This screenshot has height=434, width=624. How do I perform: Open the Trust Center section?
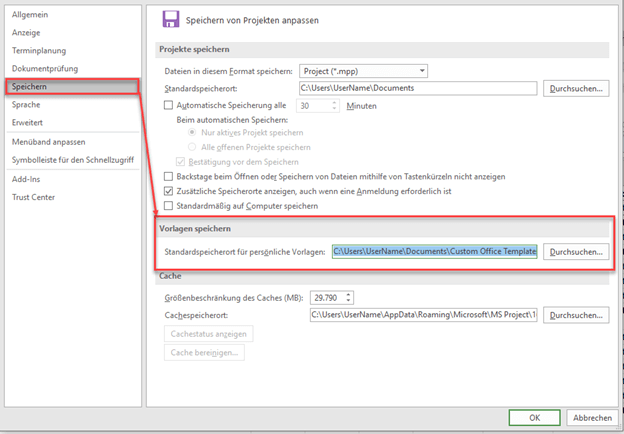click(33, 197)
